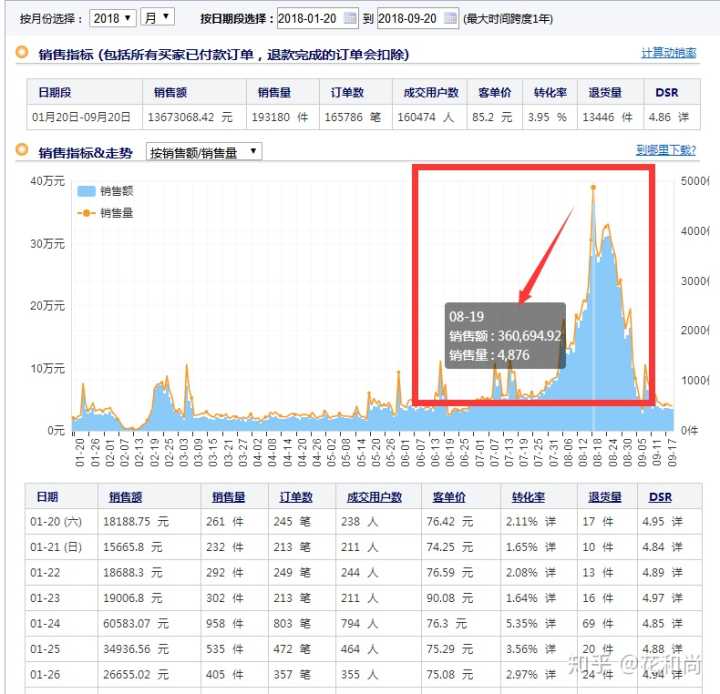This screenshot has height=694, width=720.
Task: Click the 销售额 blue legend swatch
Action: pyautogui.click(x=86, y=191)
